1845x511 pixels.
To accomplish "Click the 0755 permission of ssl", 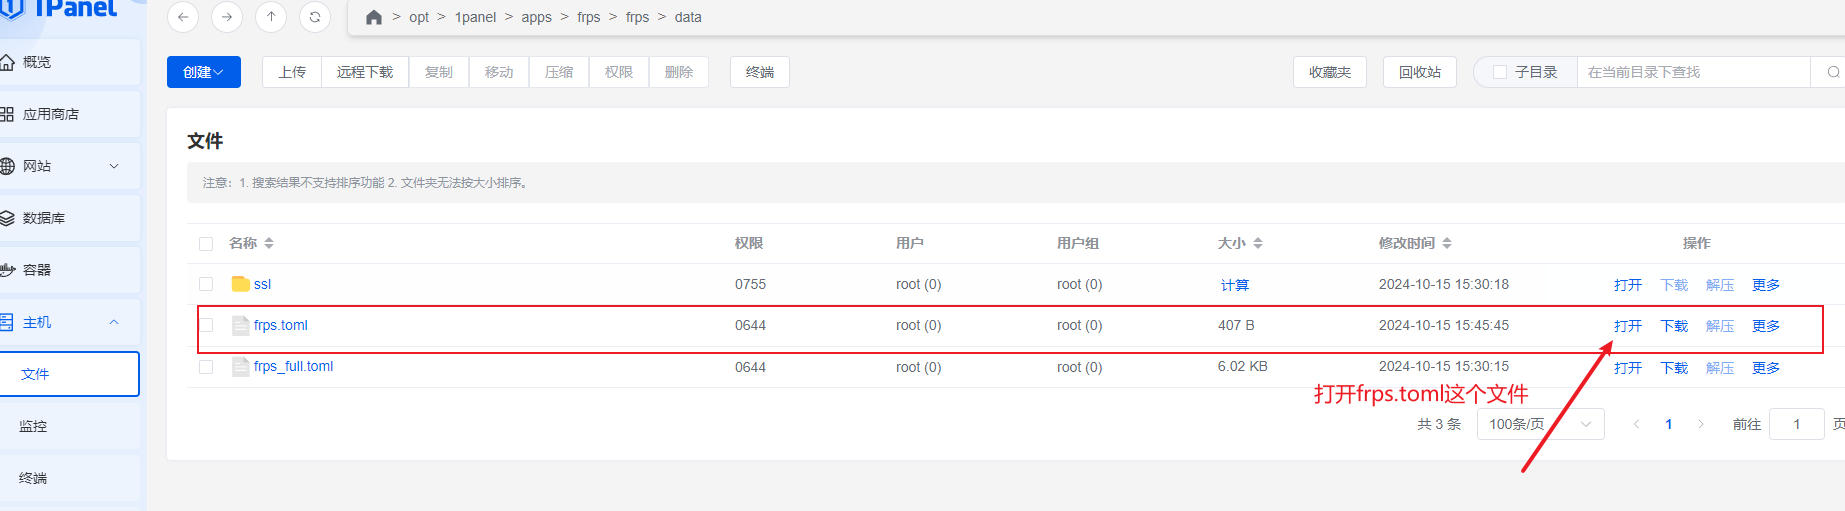I will coord(750,284).
